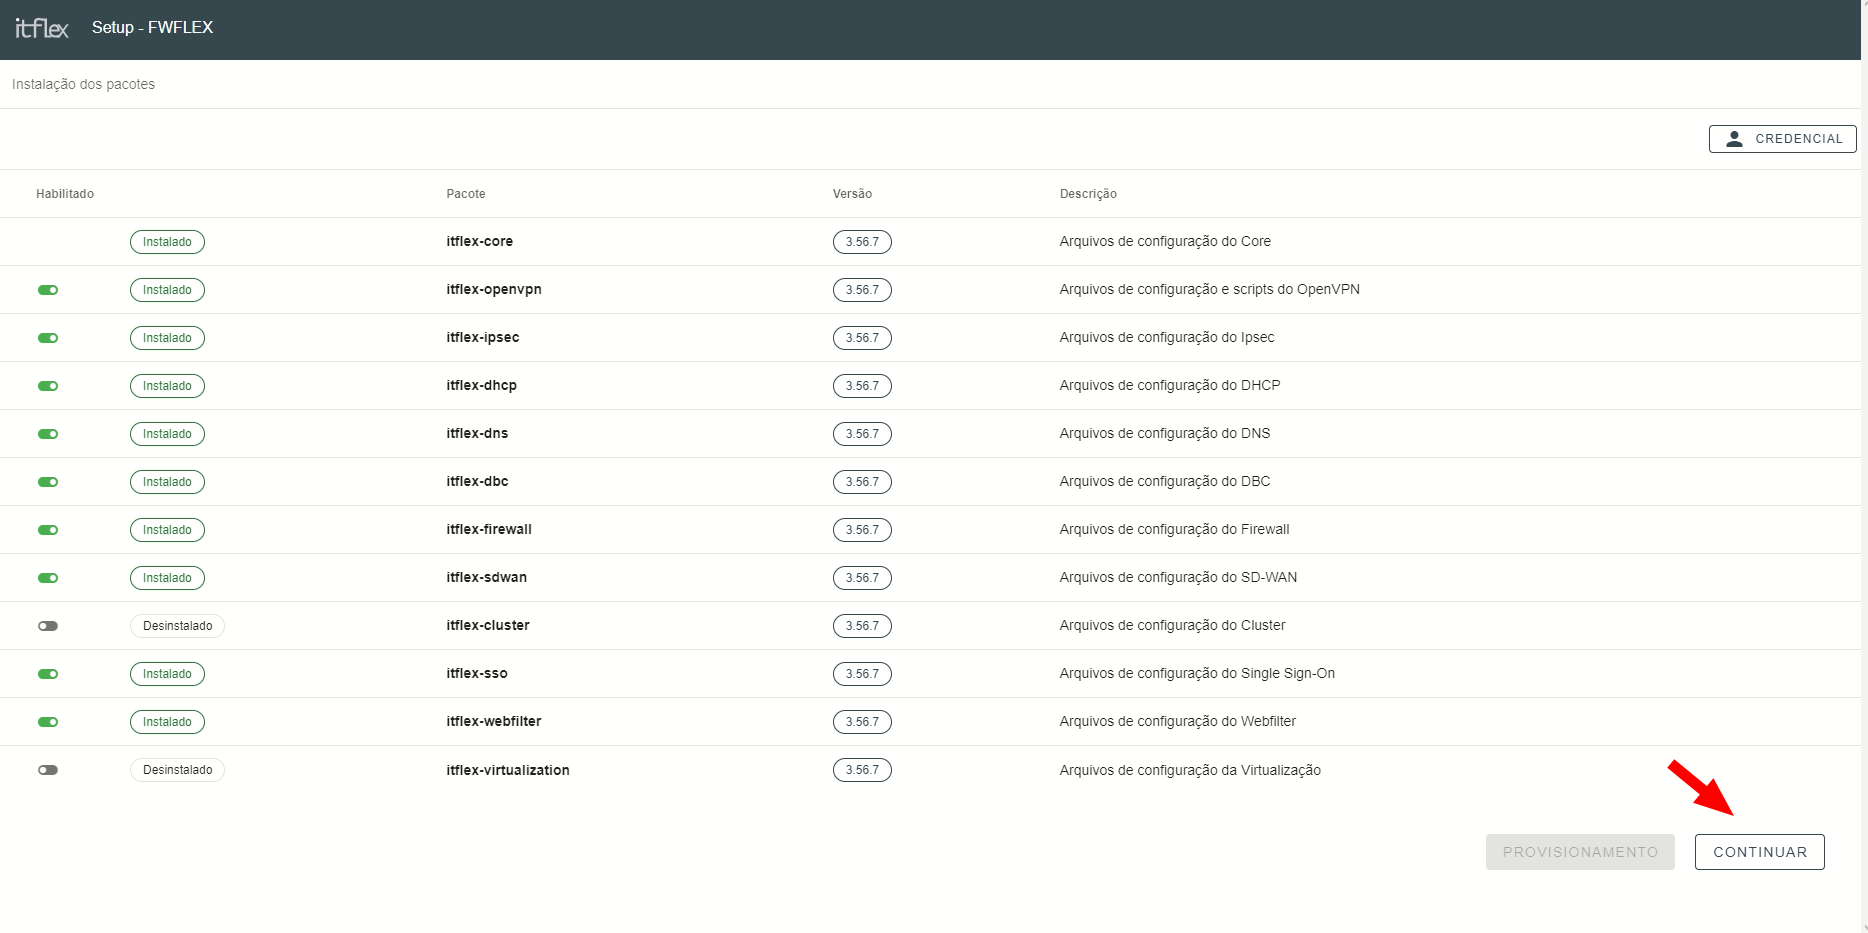This screenshot has width=1868, height=933.
Task: Switch off the itflex-firewall toggle
Action: 48,530
